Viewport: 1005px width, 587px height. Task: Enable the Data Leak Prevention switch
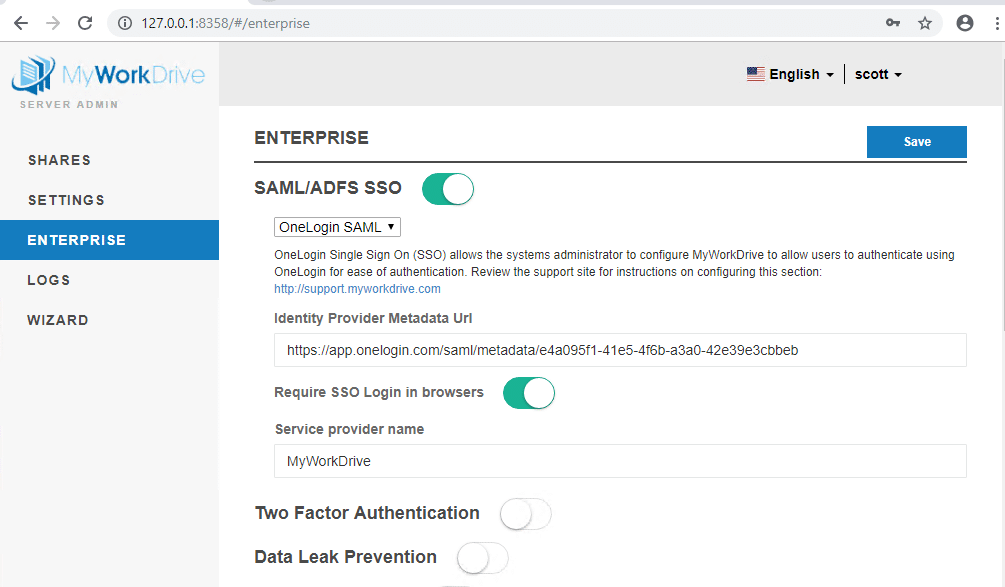pos(482,558)
